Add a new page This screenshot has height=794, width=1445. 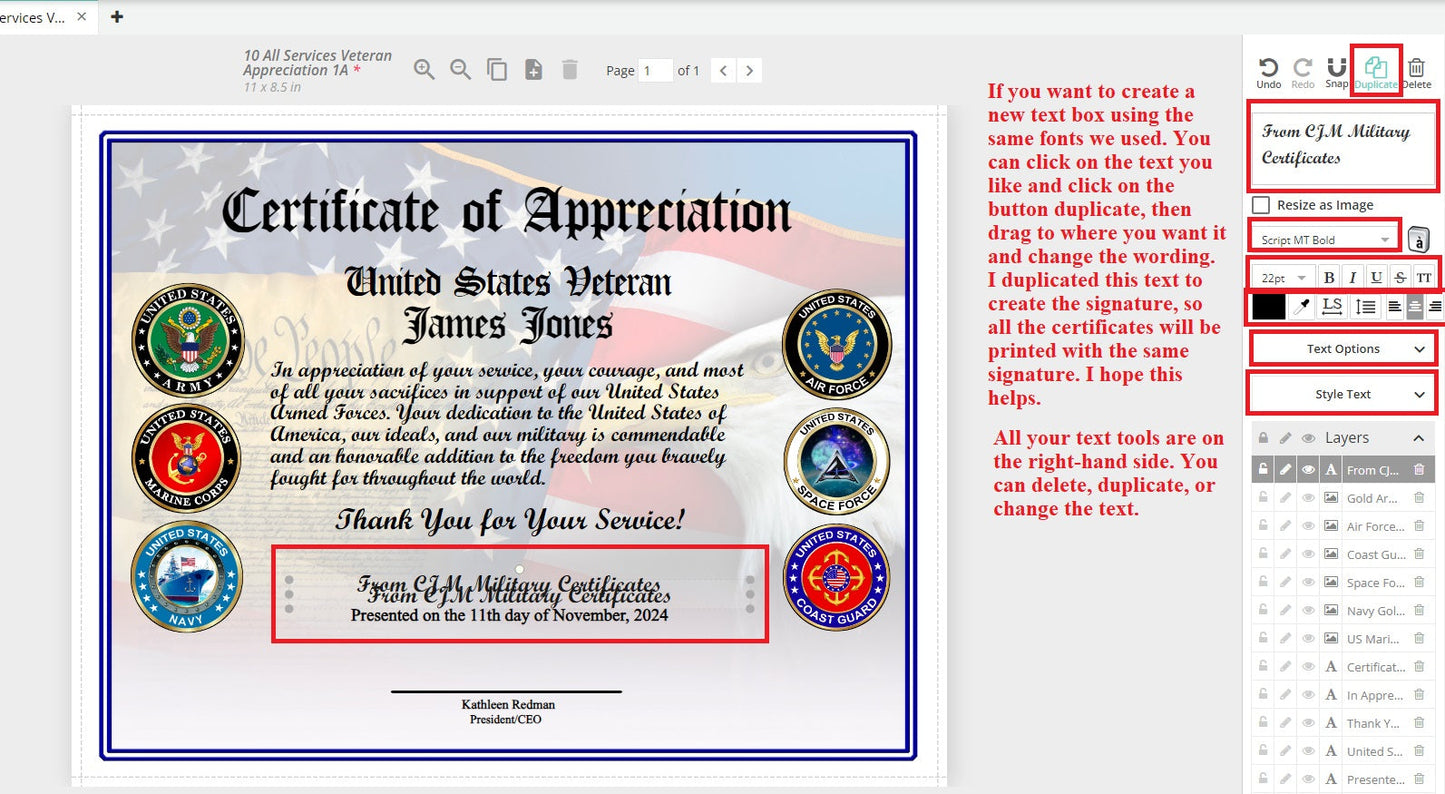[534, 70]
